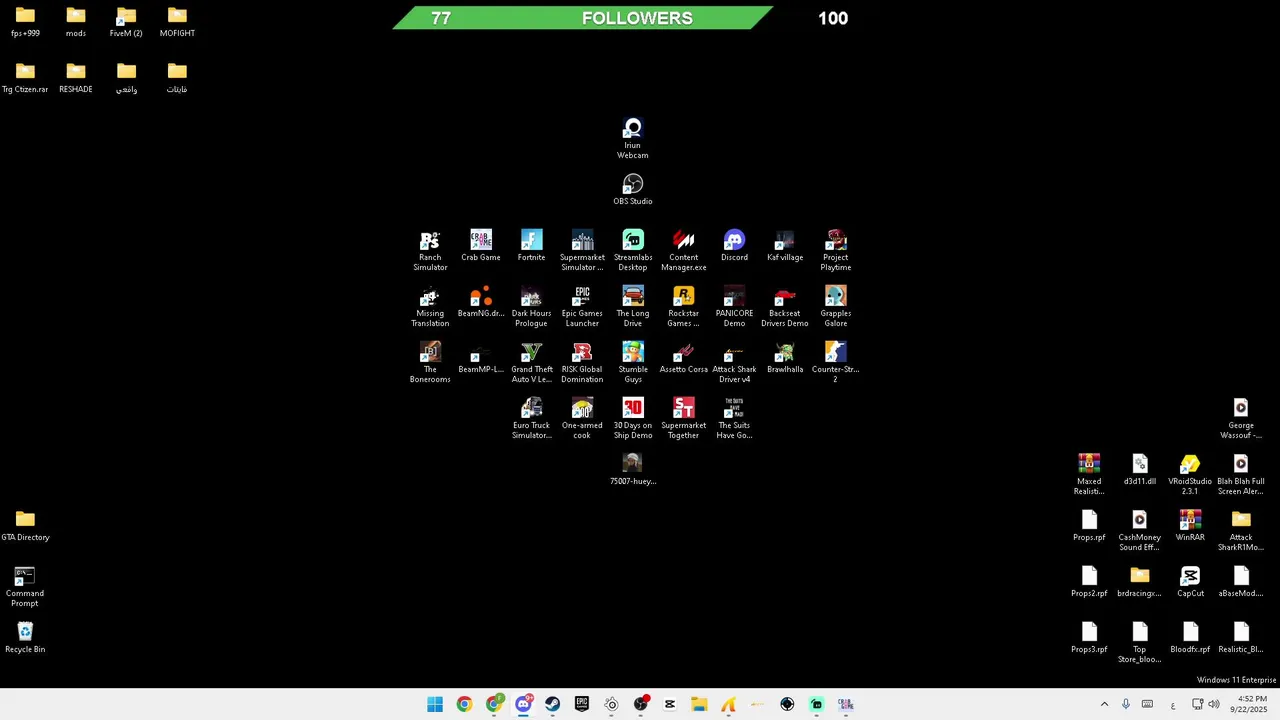This screenshot has height=720, width=1280.
Task: Click the Assetto Corsa desktop icon
Action: pos(684,357)
